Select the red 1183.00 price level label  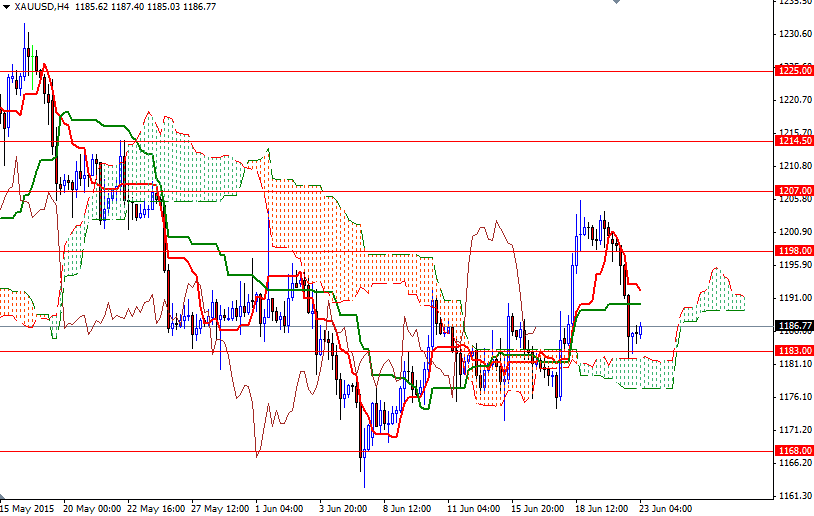point(793,351)
